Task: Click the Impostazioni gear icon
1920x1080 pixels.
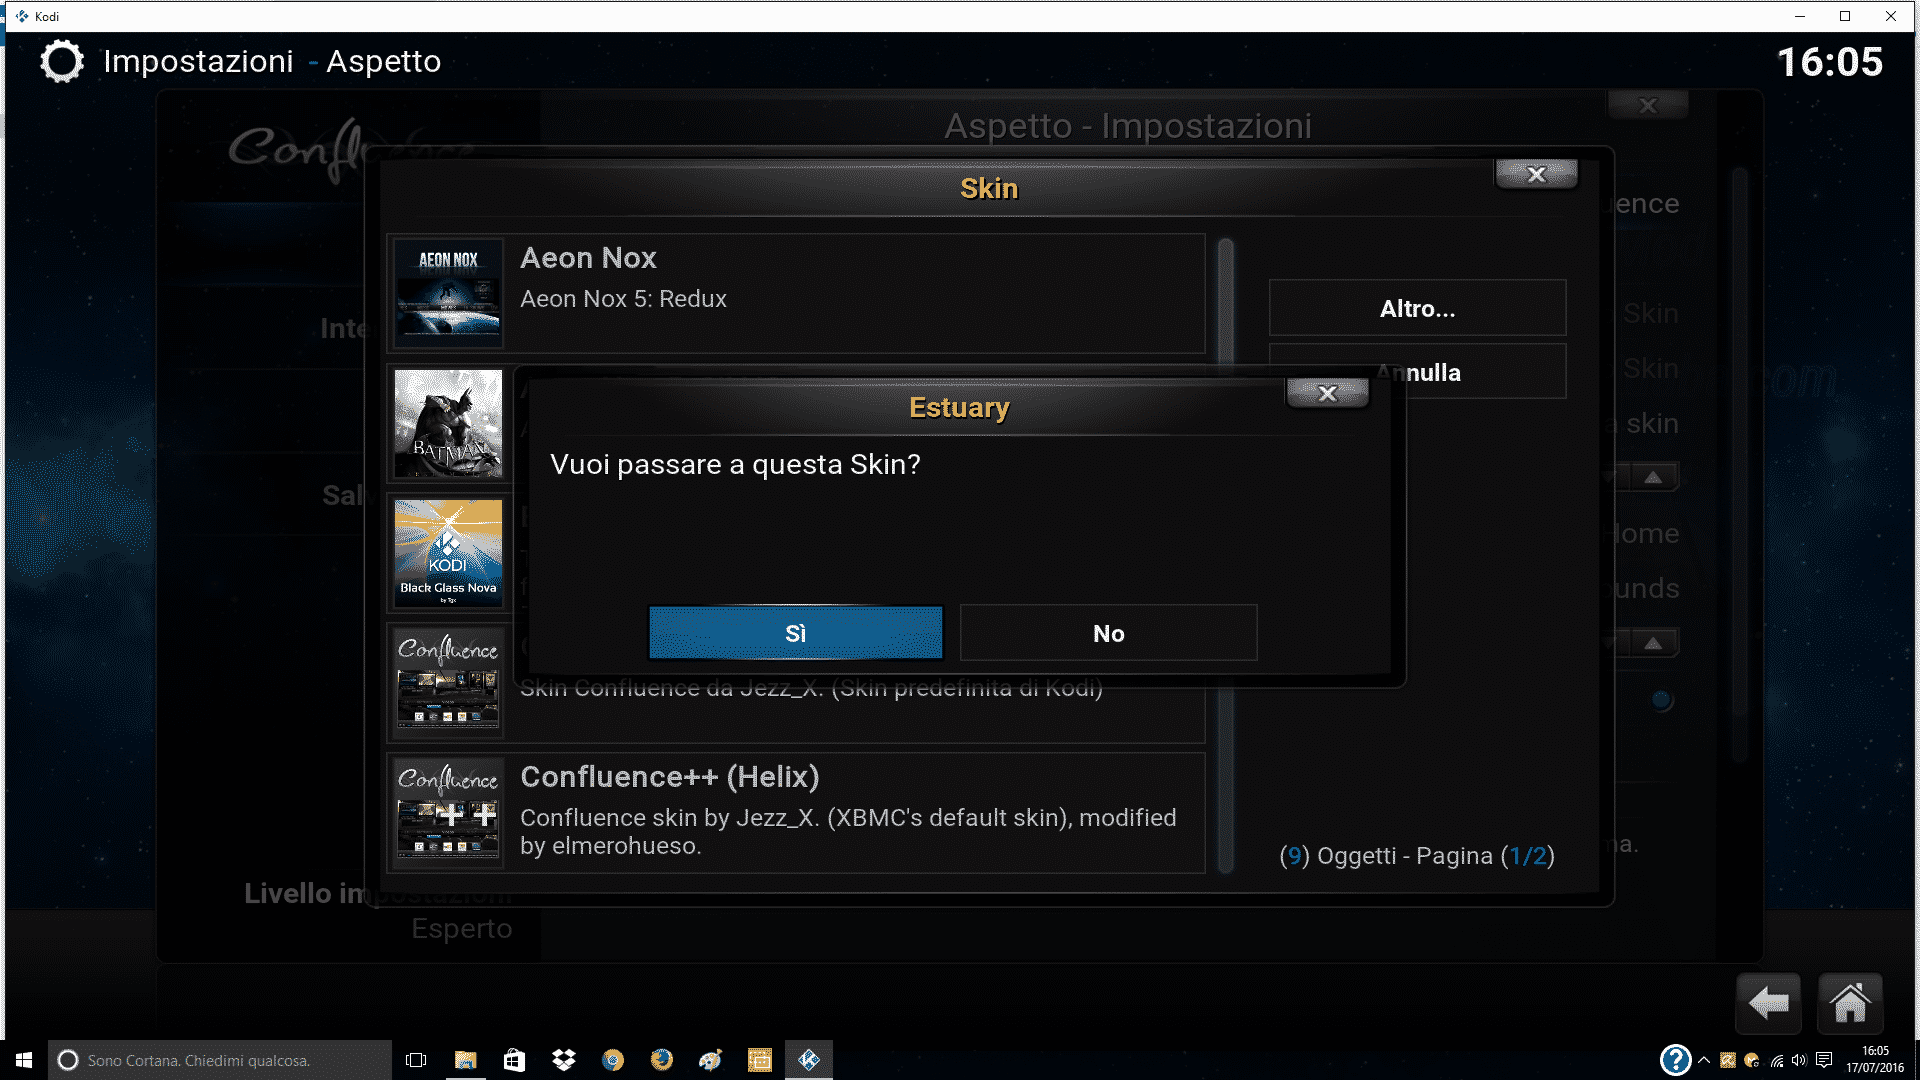Action: click(x=62, y=62)
